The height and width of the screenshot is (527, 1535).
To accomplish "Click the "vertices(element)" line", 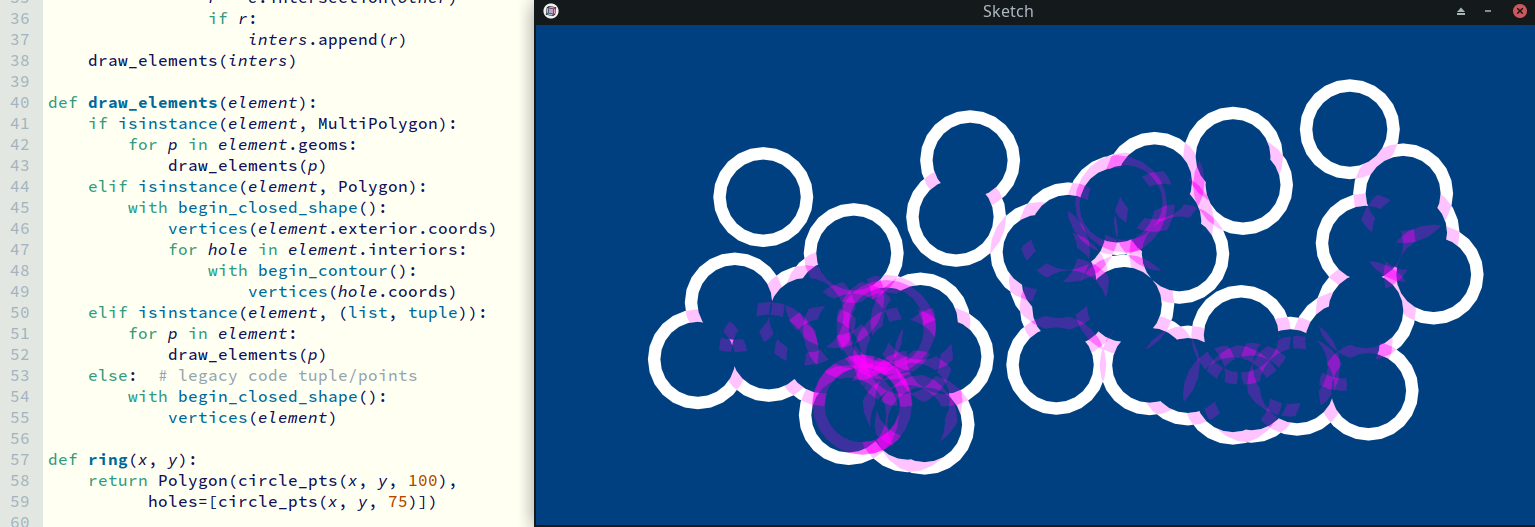I will point(252,418).
